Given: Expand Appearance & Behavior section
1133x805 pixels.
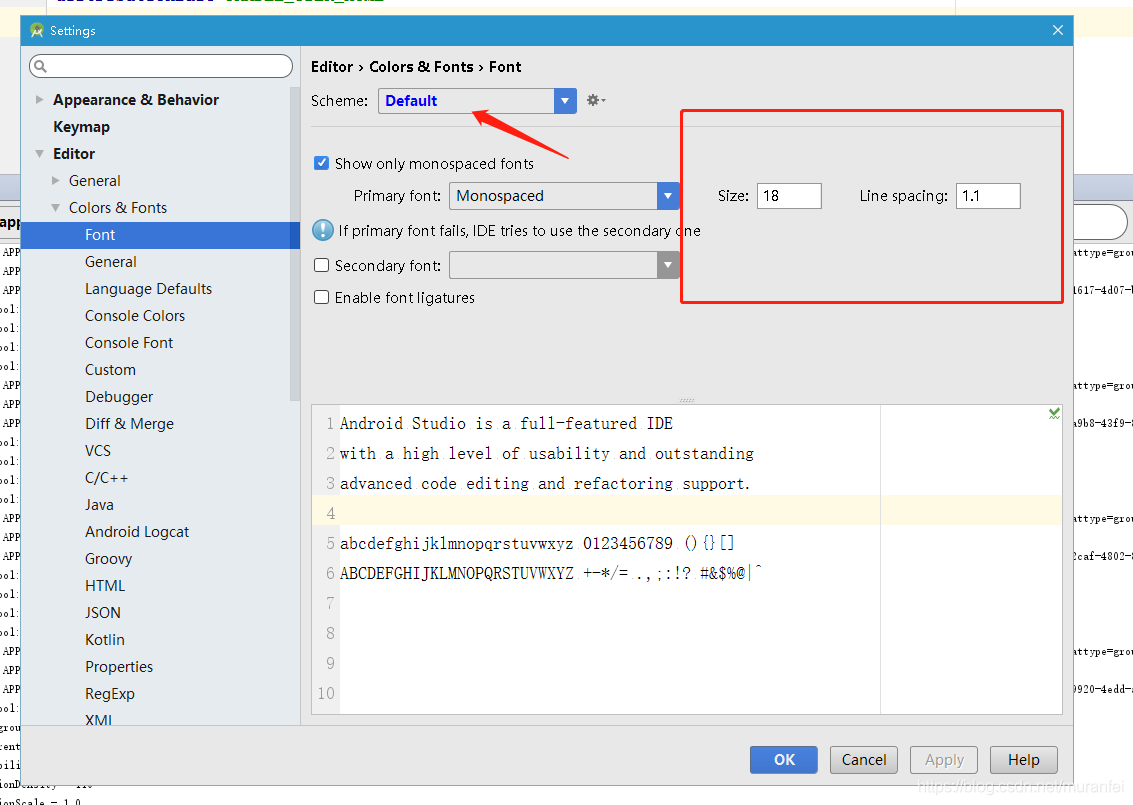Looking at the screenshot, I should [40, 100].
